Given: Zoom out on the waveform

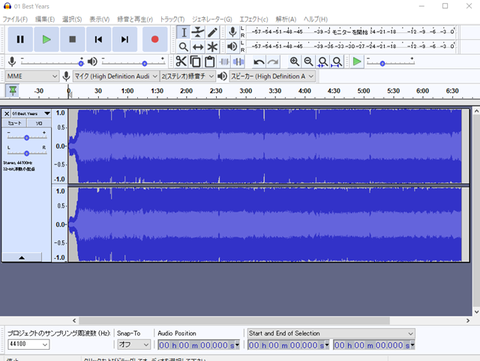Looking at the screenshot, I should click(309, 62).
